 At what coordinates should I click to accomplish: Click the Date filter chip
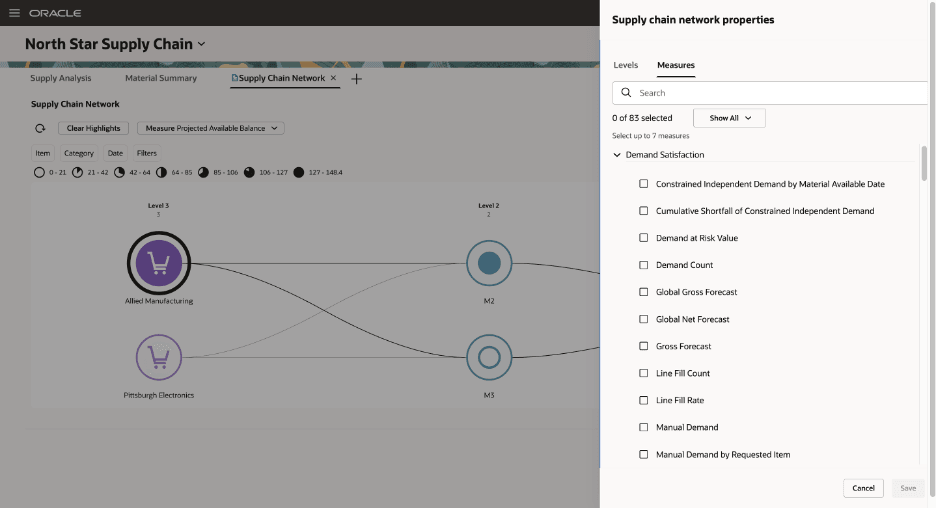tap(115, 153)
